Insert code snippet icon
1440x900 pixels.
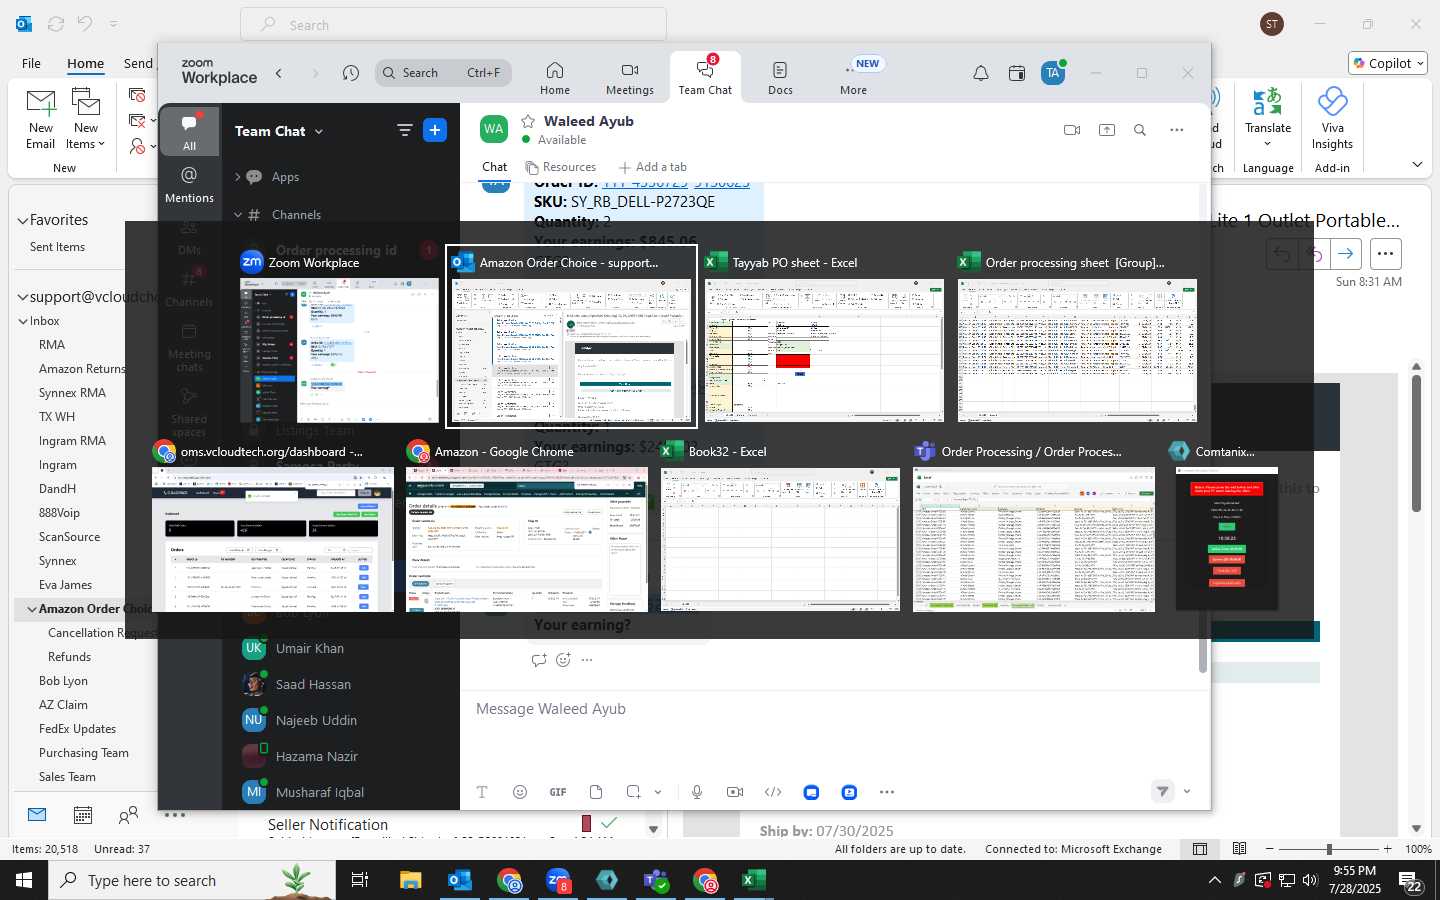[773, 792]
